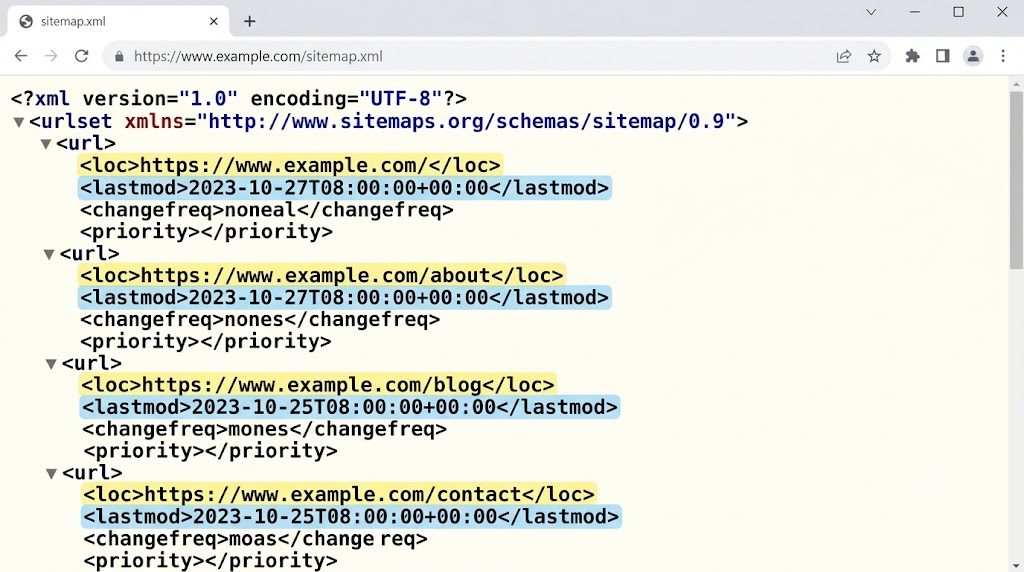Click the empty priority line under noneal
The height and width of the screenshot is (572, 1024).
(x=206, y=232)
